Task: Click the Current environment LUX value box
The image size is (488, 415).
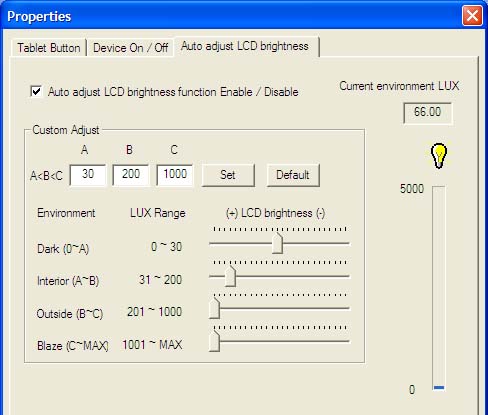Action: (428, 112)
